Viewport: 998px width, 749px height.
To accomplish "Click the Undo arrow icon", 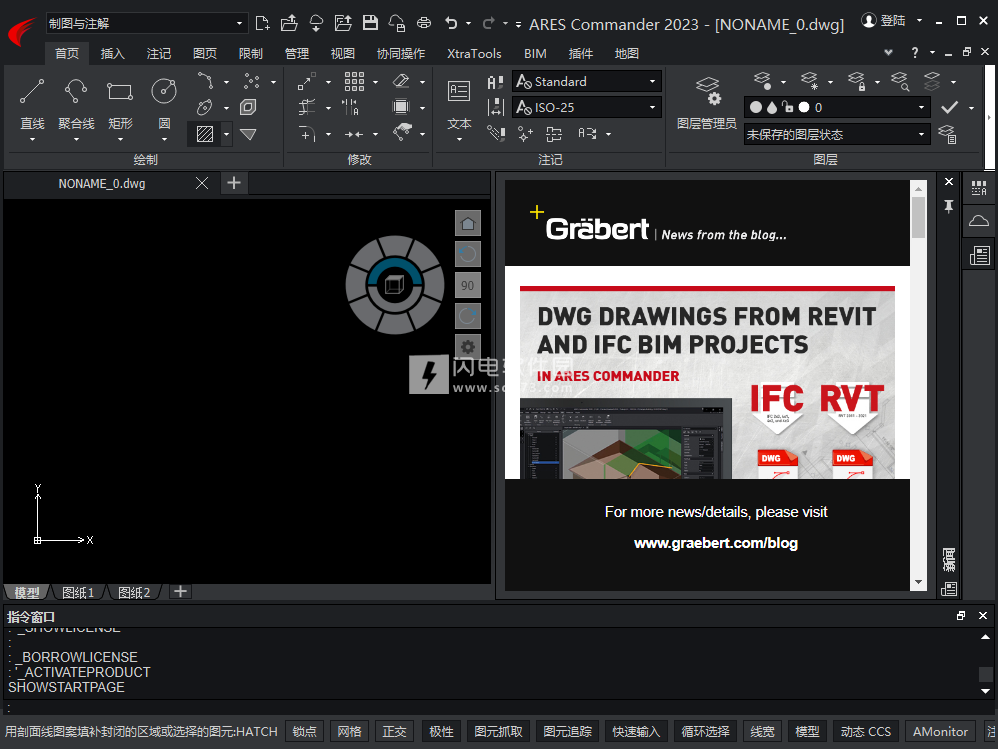I will click(451, 24).
